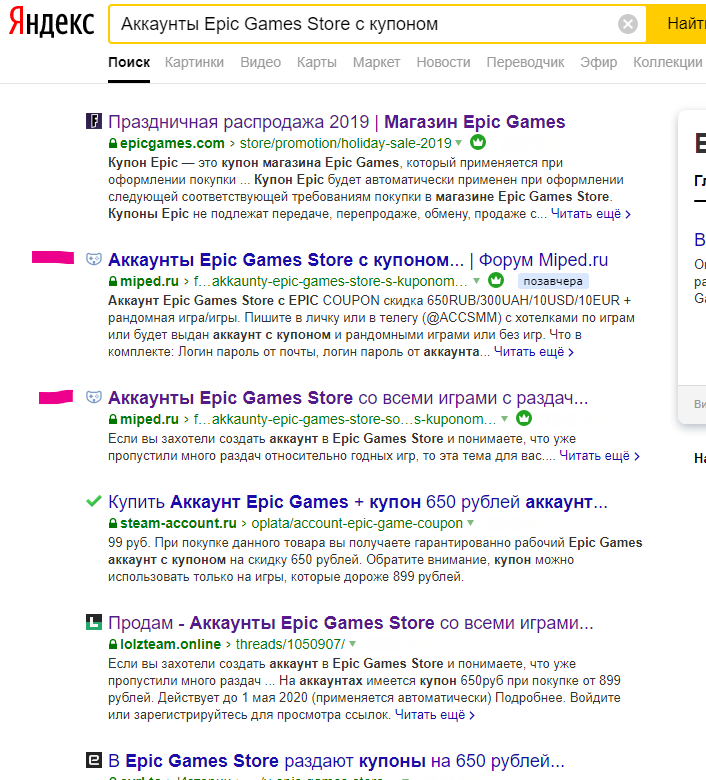This screenshot has height=780, width=706.
Task: Click Читать ещё in the EPIC COUPON snippet
Action: click(534, 352)
